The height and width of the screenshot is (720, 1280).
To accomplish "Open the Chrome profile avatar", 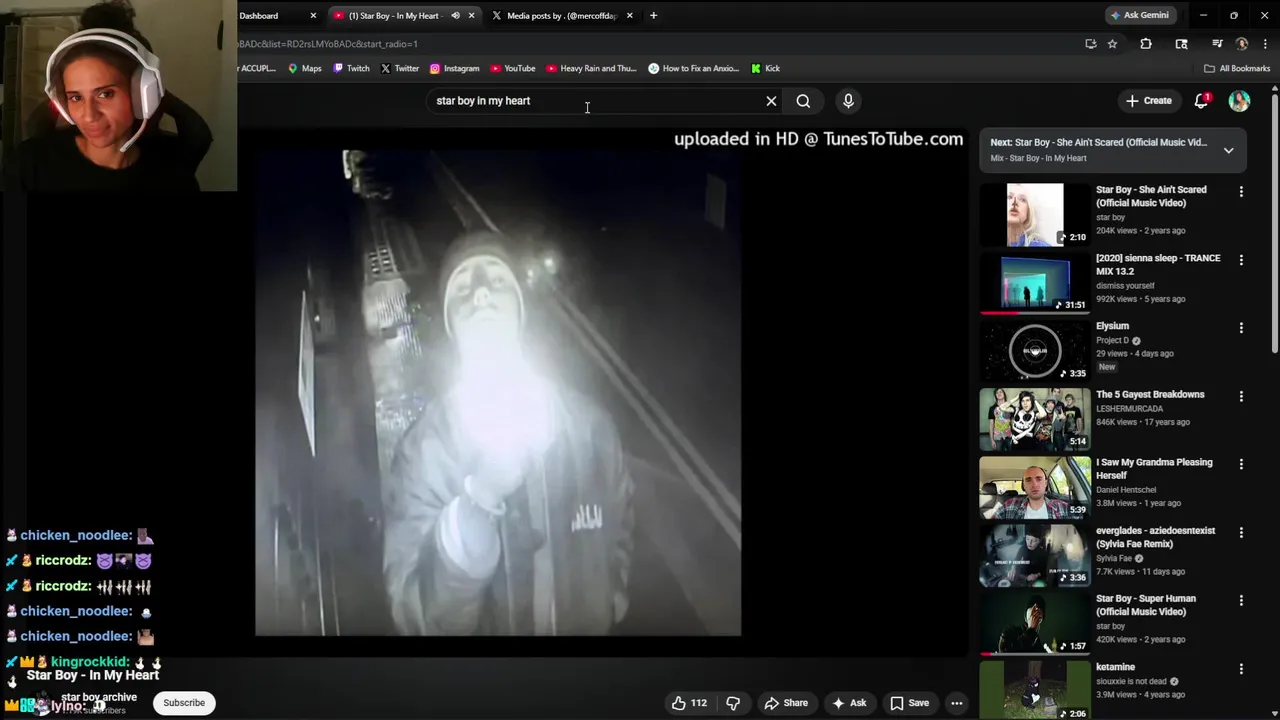I will click(x=1242, y=44).
